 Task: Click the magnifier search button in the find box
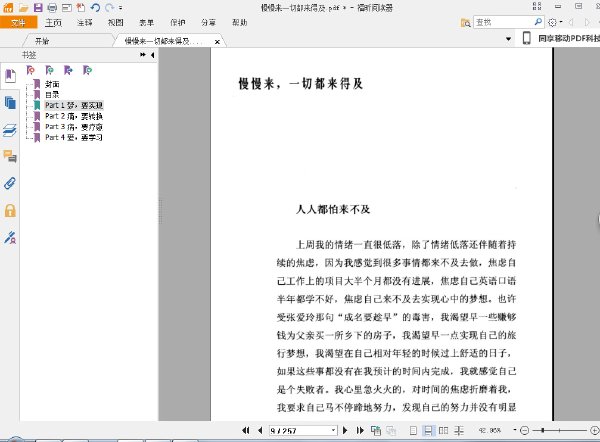(x=538, y=22)
